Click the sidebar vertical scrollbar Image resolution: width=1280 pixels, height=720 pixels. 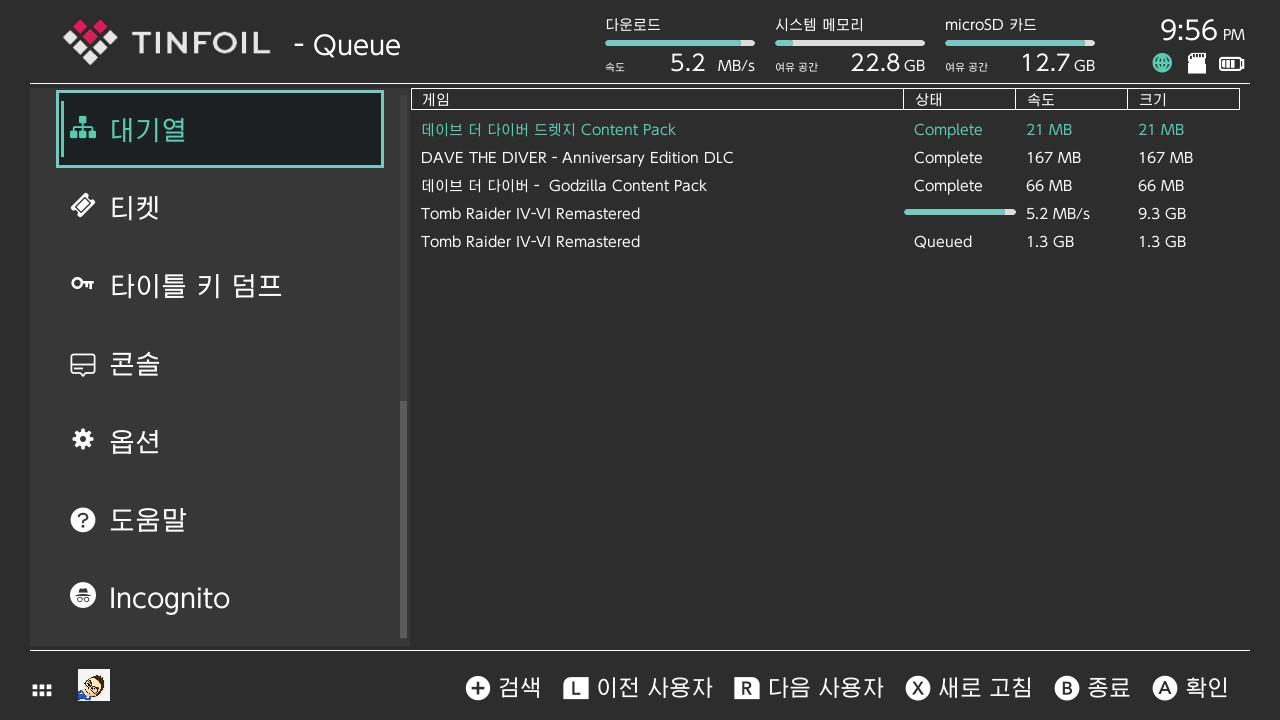tap(404, 519)
